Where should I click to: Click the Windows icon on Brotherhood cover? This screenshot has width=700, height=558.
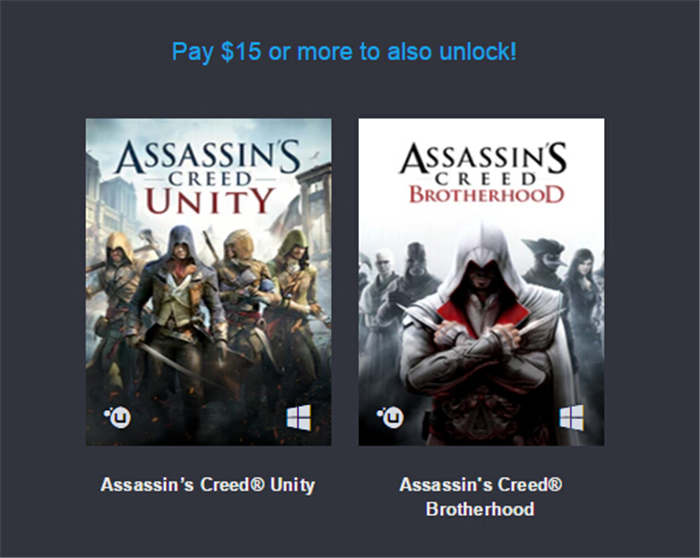pyautogui.click(x=572, y=418)
